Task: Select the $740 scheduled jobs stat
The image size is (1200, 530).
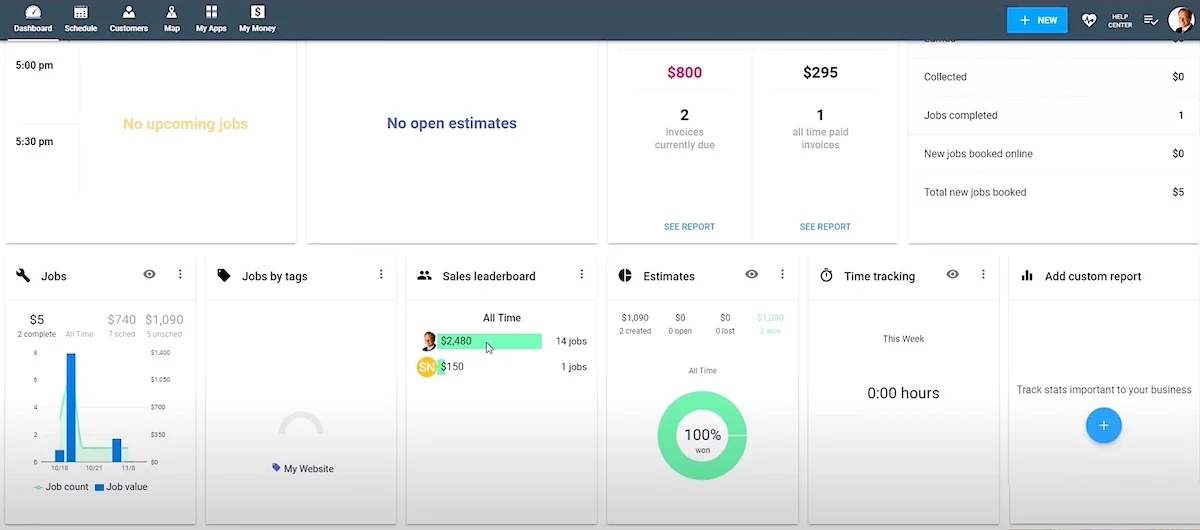Action: point(121,324)
